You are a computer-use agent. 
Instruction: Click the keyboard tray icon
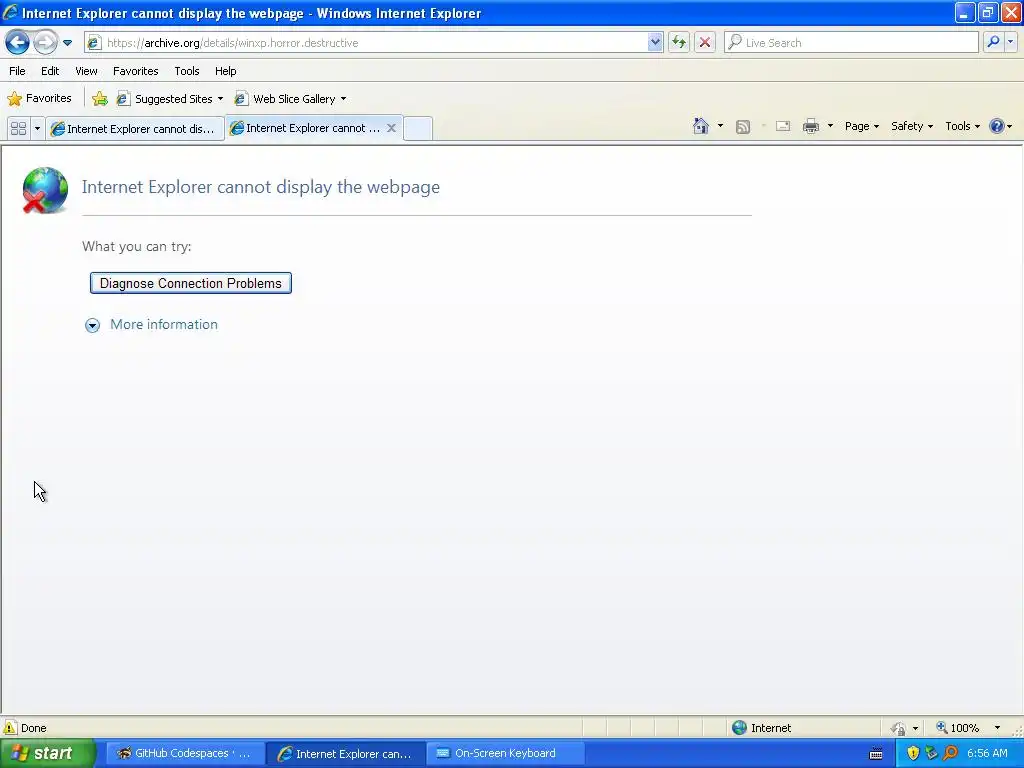point(876,754)
